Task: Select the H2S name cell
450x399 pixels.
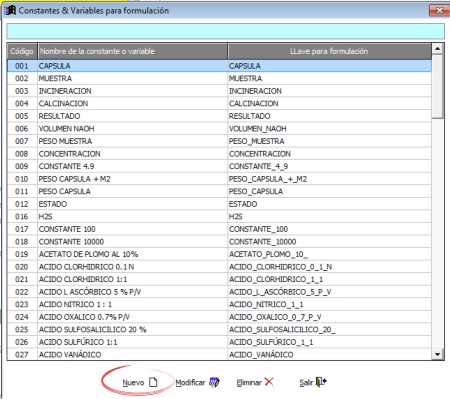Action: [132, 217]
